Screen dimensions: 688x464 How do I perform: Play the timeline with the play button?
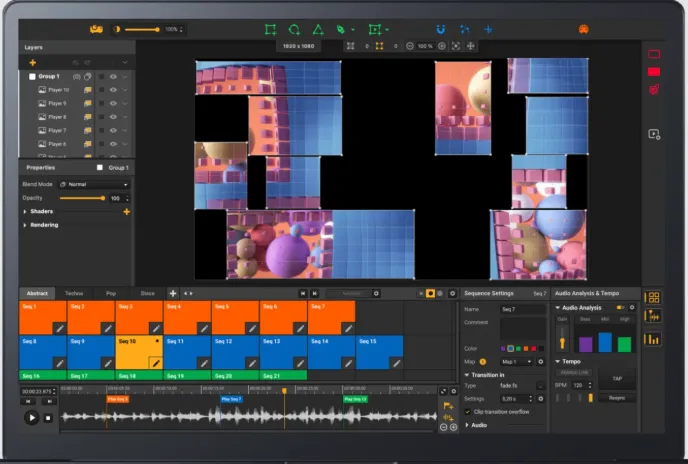(x=32, y=417)
